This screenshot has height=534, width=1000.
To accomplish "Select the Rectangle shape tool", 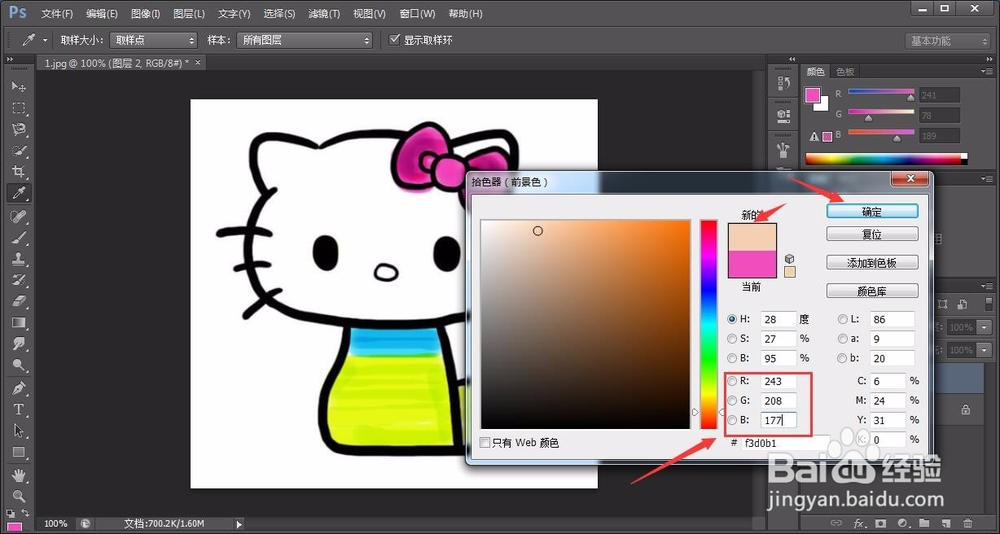I will (x=18, y=452).
